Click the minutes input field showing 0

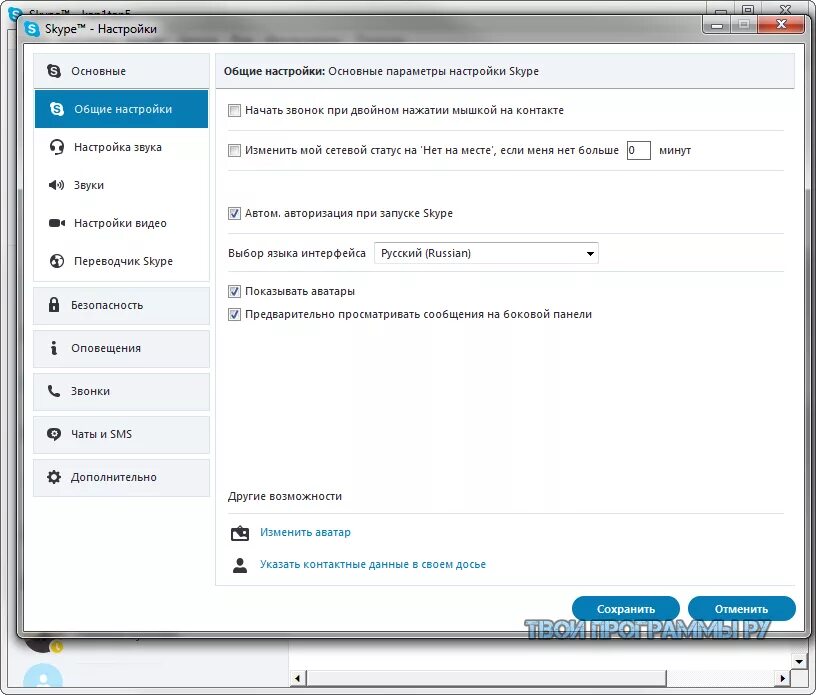(x=638, y=150)
